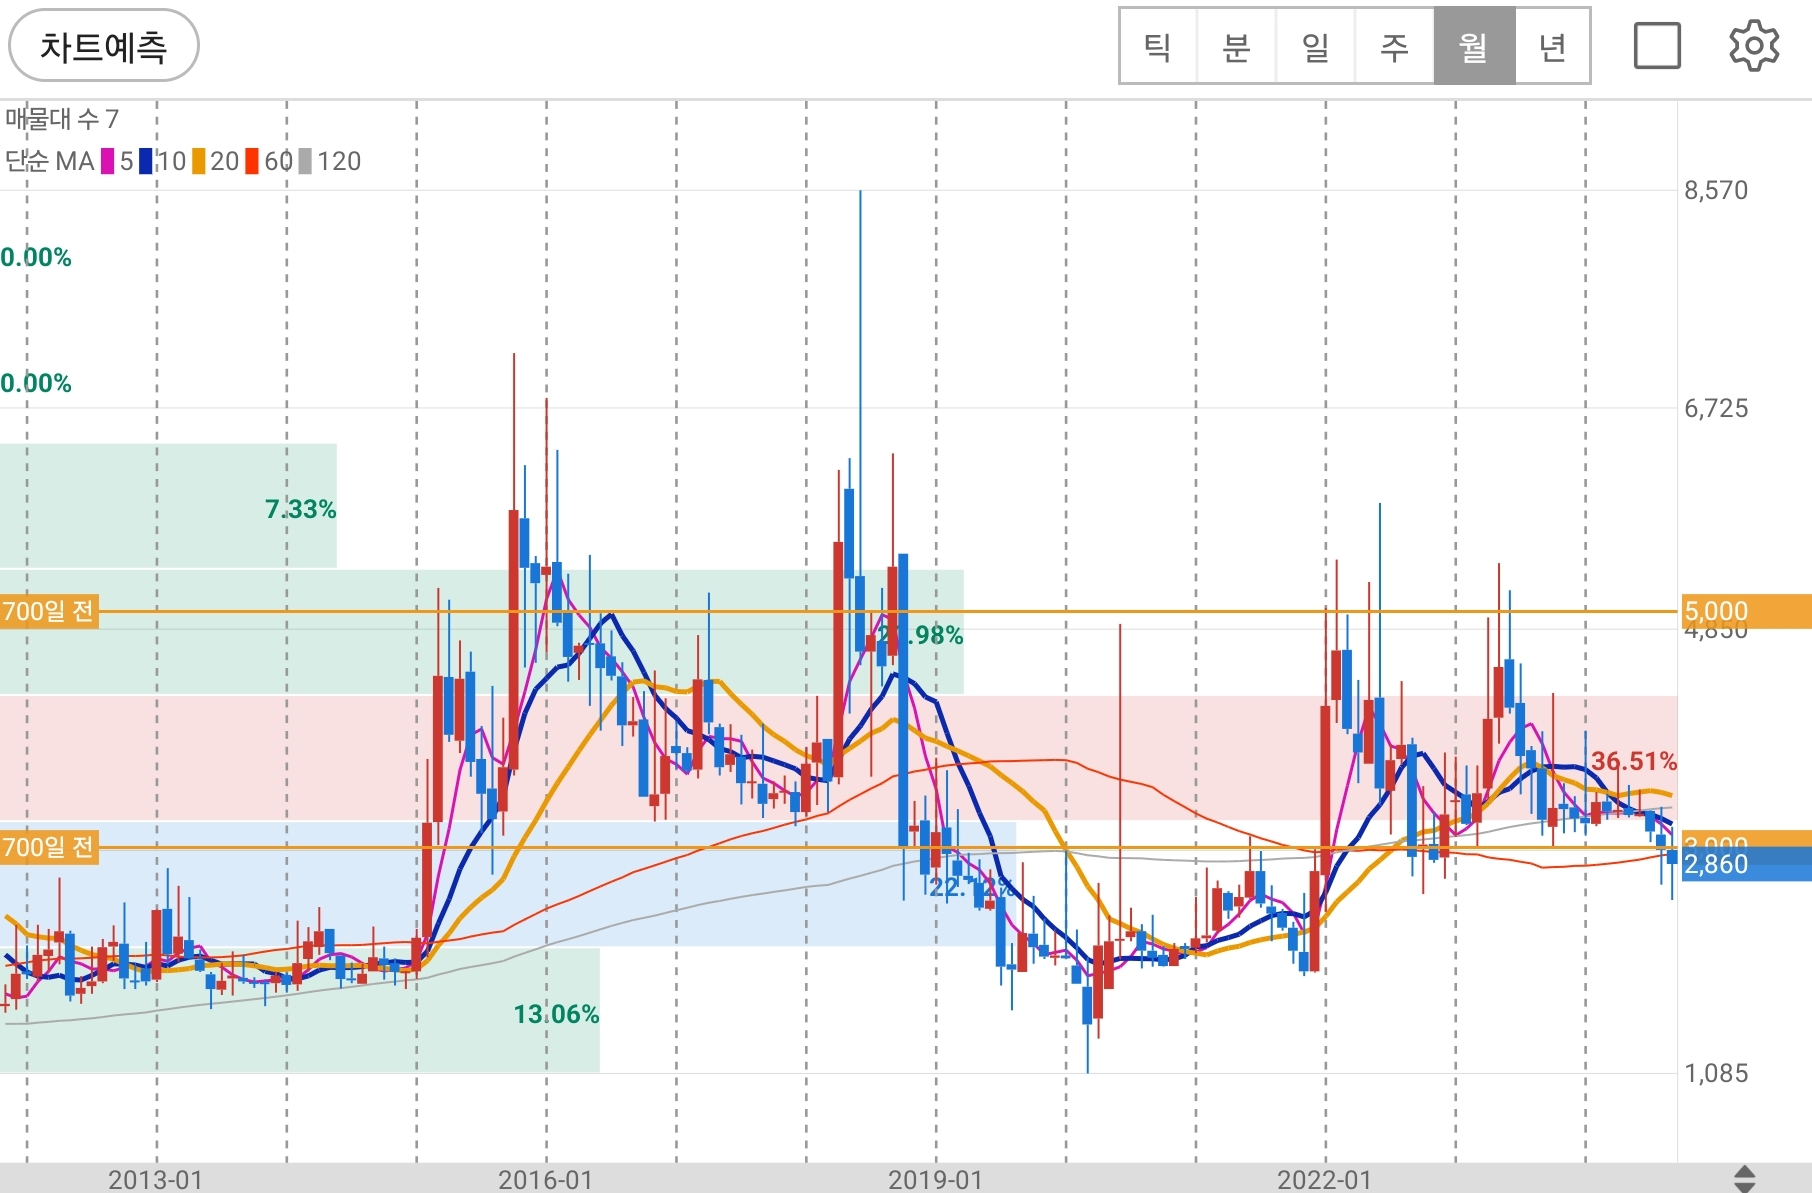Click the 단순 MA indicator label
1812x1193 pixels.
point(49,161)
